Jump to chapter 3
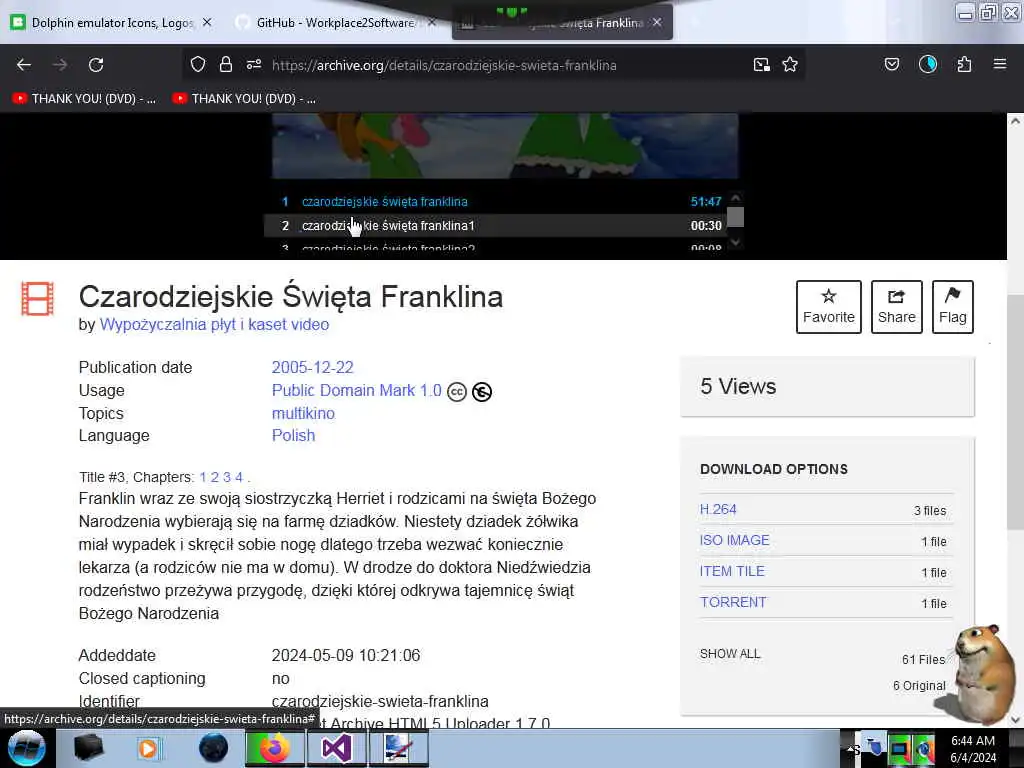The image size is (1024, 768). point(227,477)
